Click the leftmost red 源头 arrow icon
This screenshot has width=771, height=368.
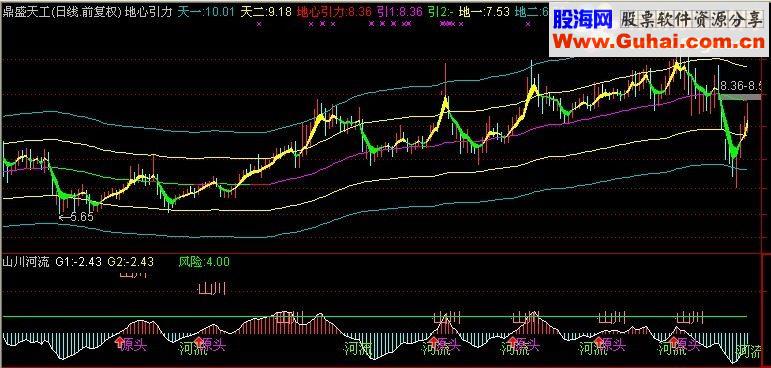point(119,341)
